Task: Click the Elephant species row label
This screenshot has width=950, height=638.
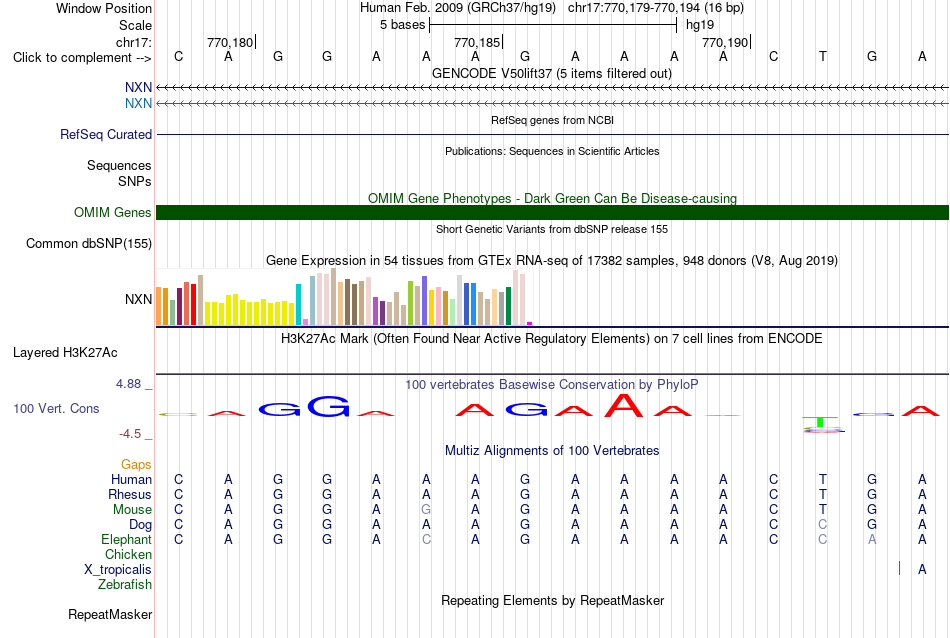Action: tap(127, 539)
